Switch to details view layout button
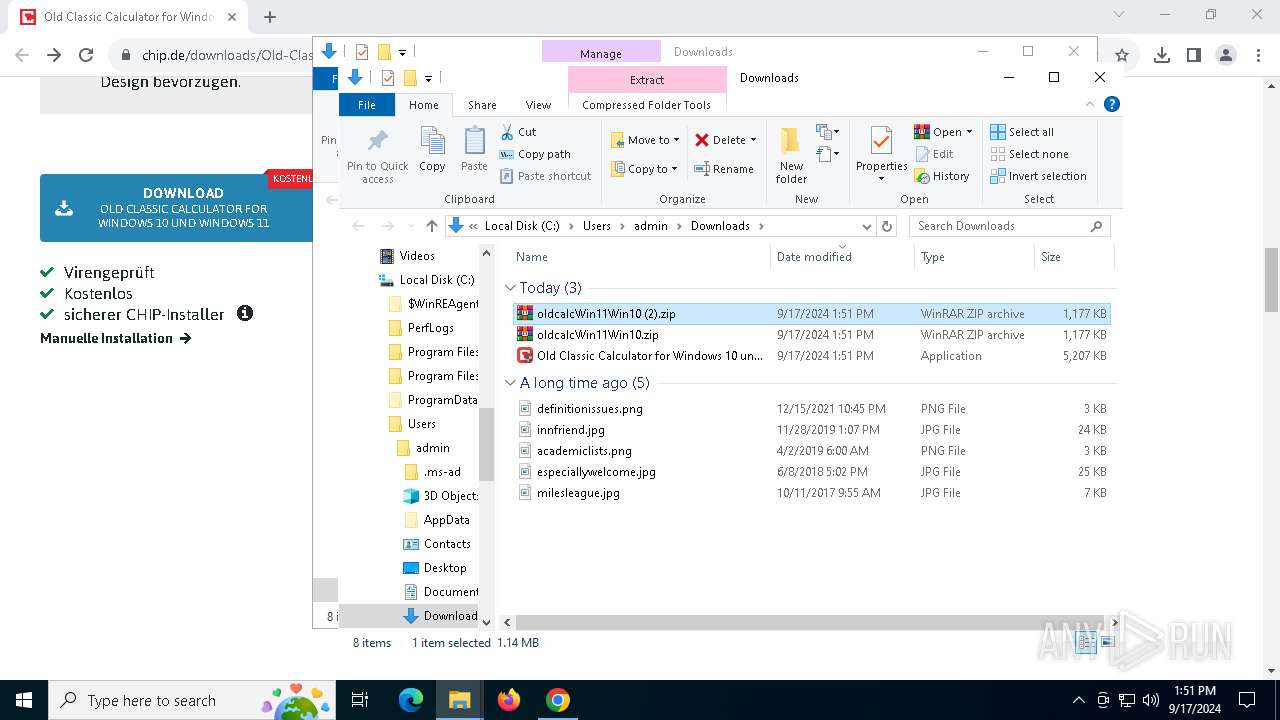The height and width of the screenshot is (720, 1280). tap(1087, 642)
